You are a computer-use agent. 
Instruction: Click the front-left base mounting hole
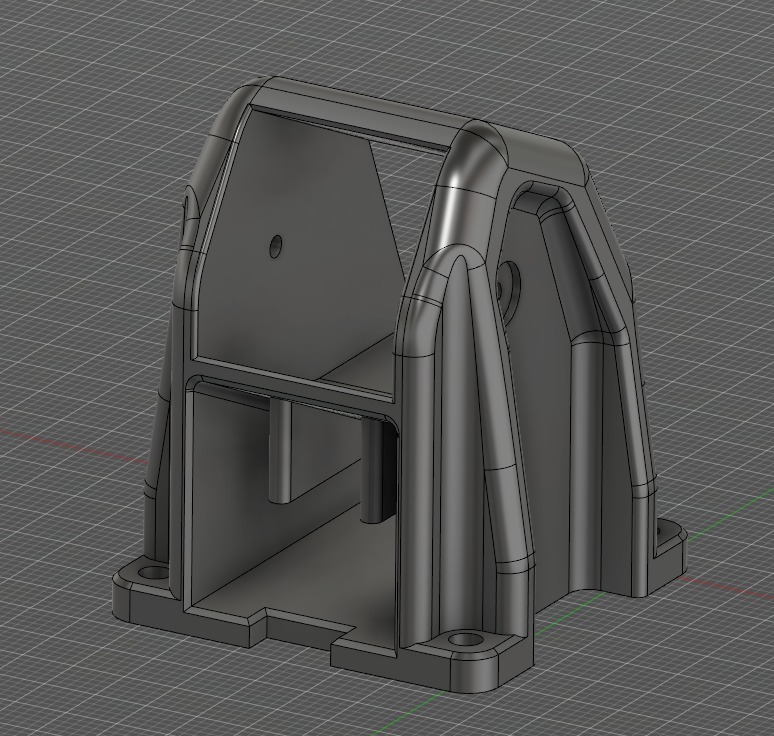(x=152, y=572)
